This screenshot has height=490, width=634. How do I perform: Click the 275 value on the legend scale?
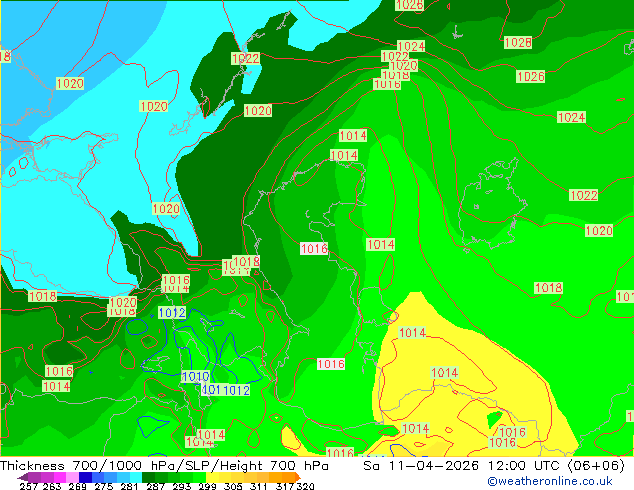(104, 486)
